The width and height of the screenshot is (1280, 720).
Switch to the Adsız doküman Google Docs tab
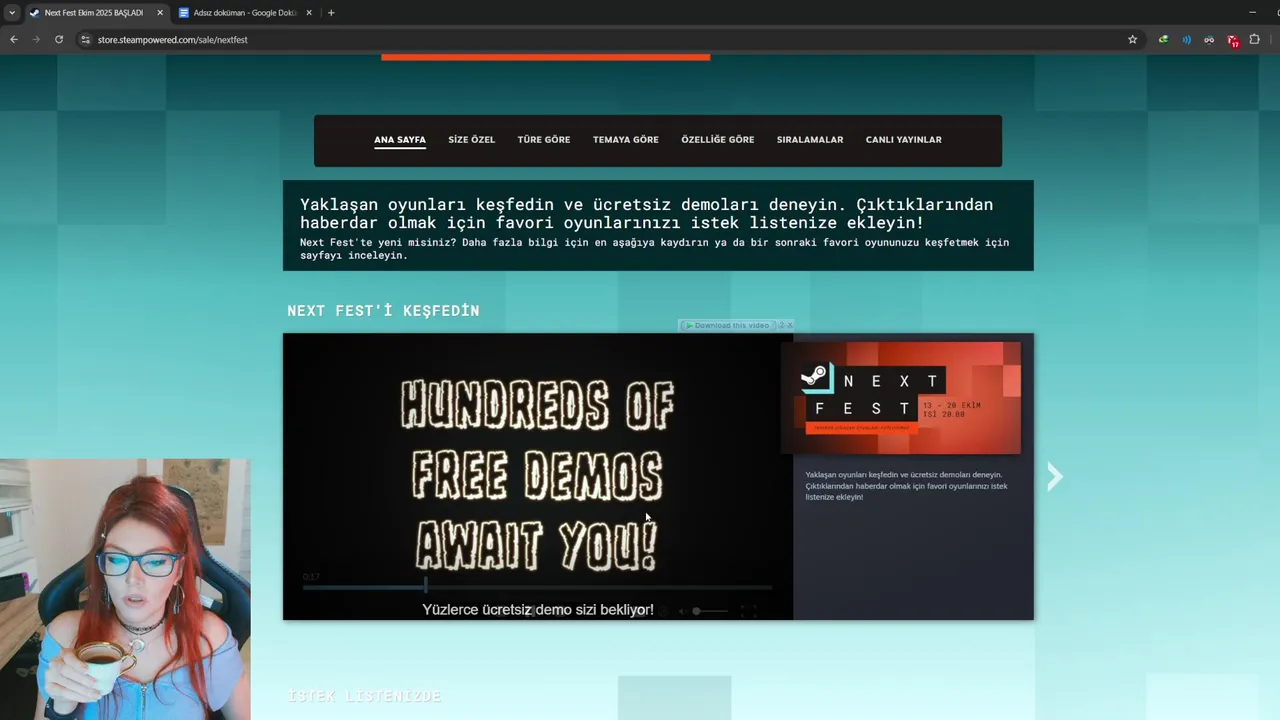pos(245,12)
